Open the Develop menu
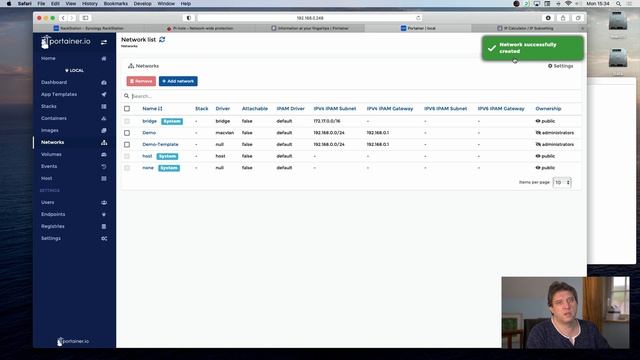640x360 pixels. (x=142, y=4)
